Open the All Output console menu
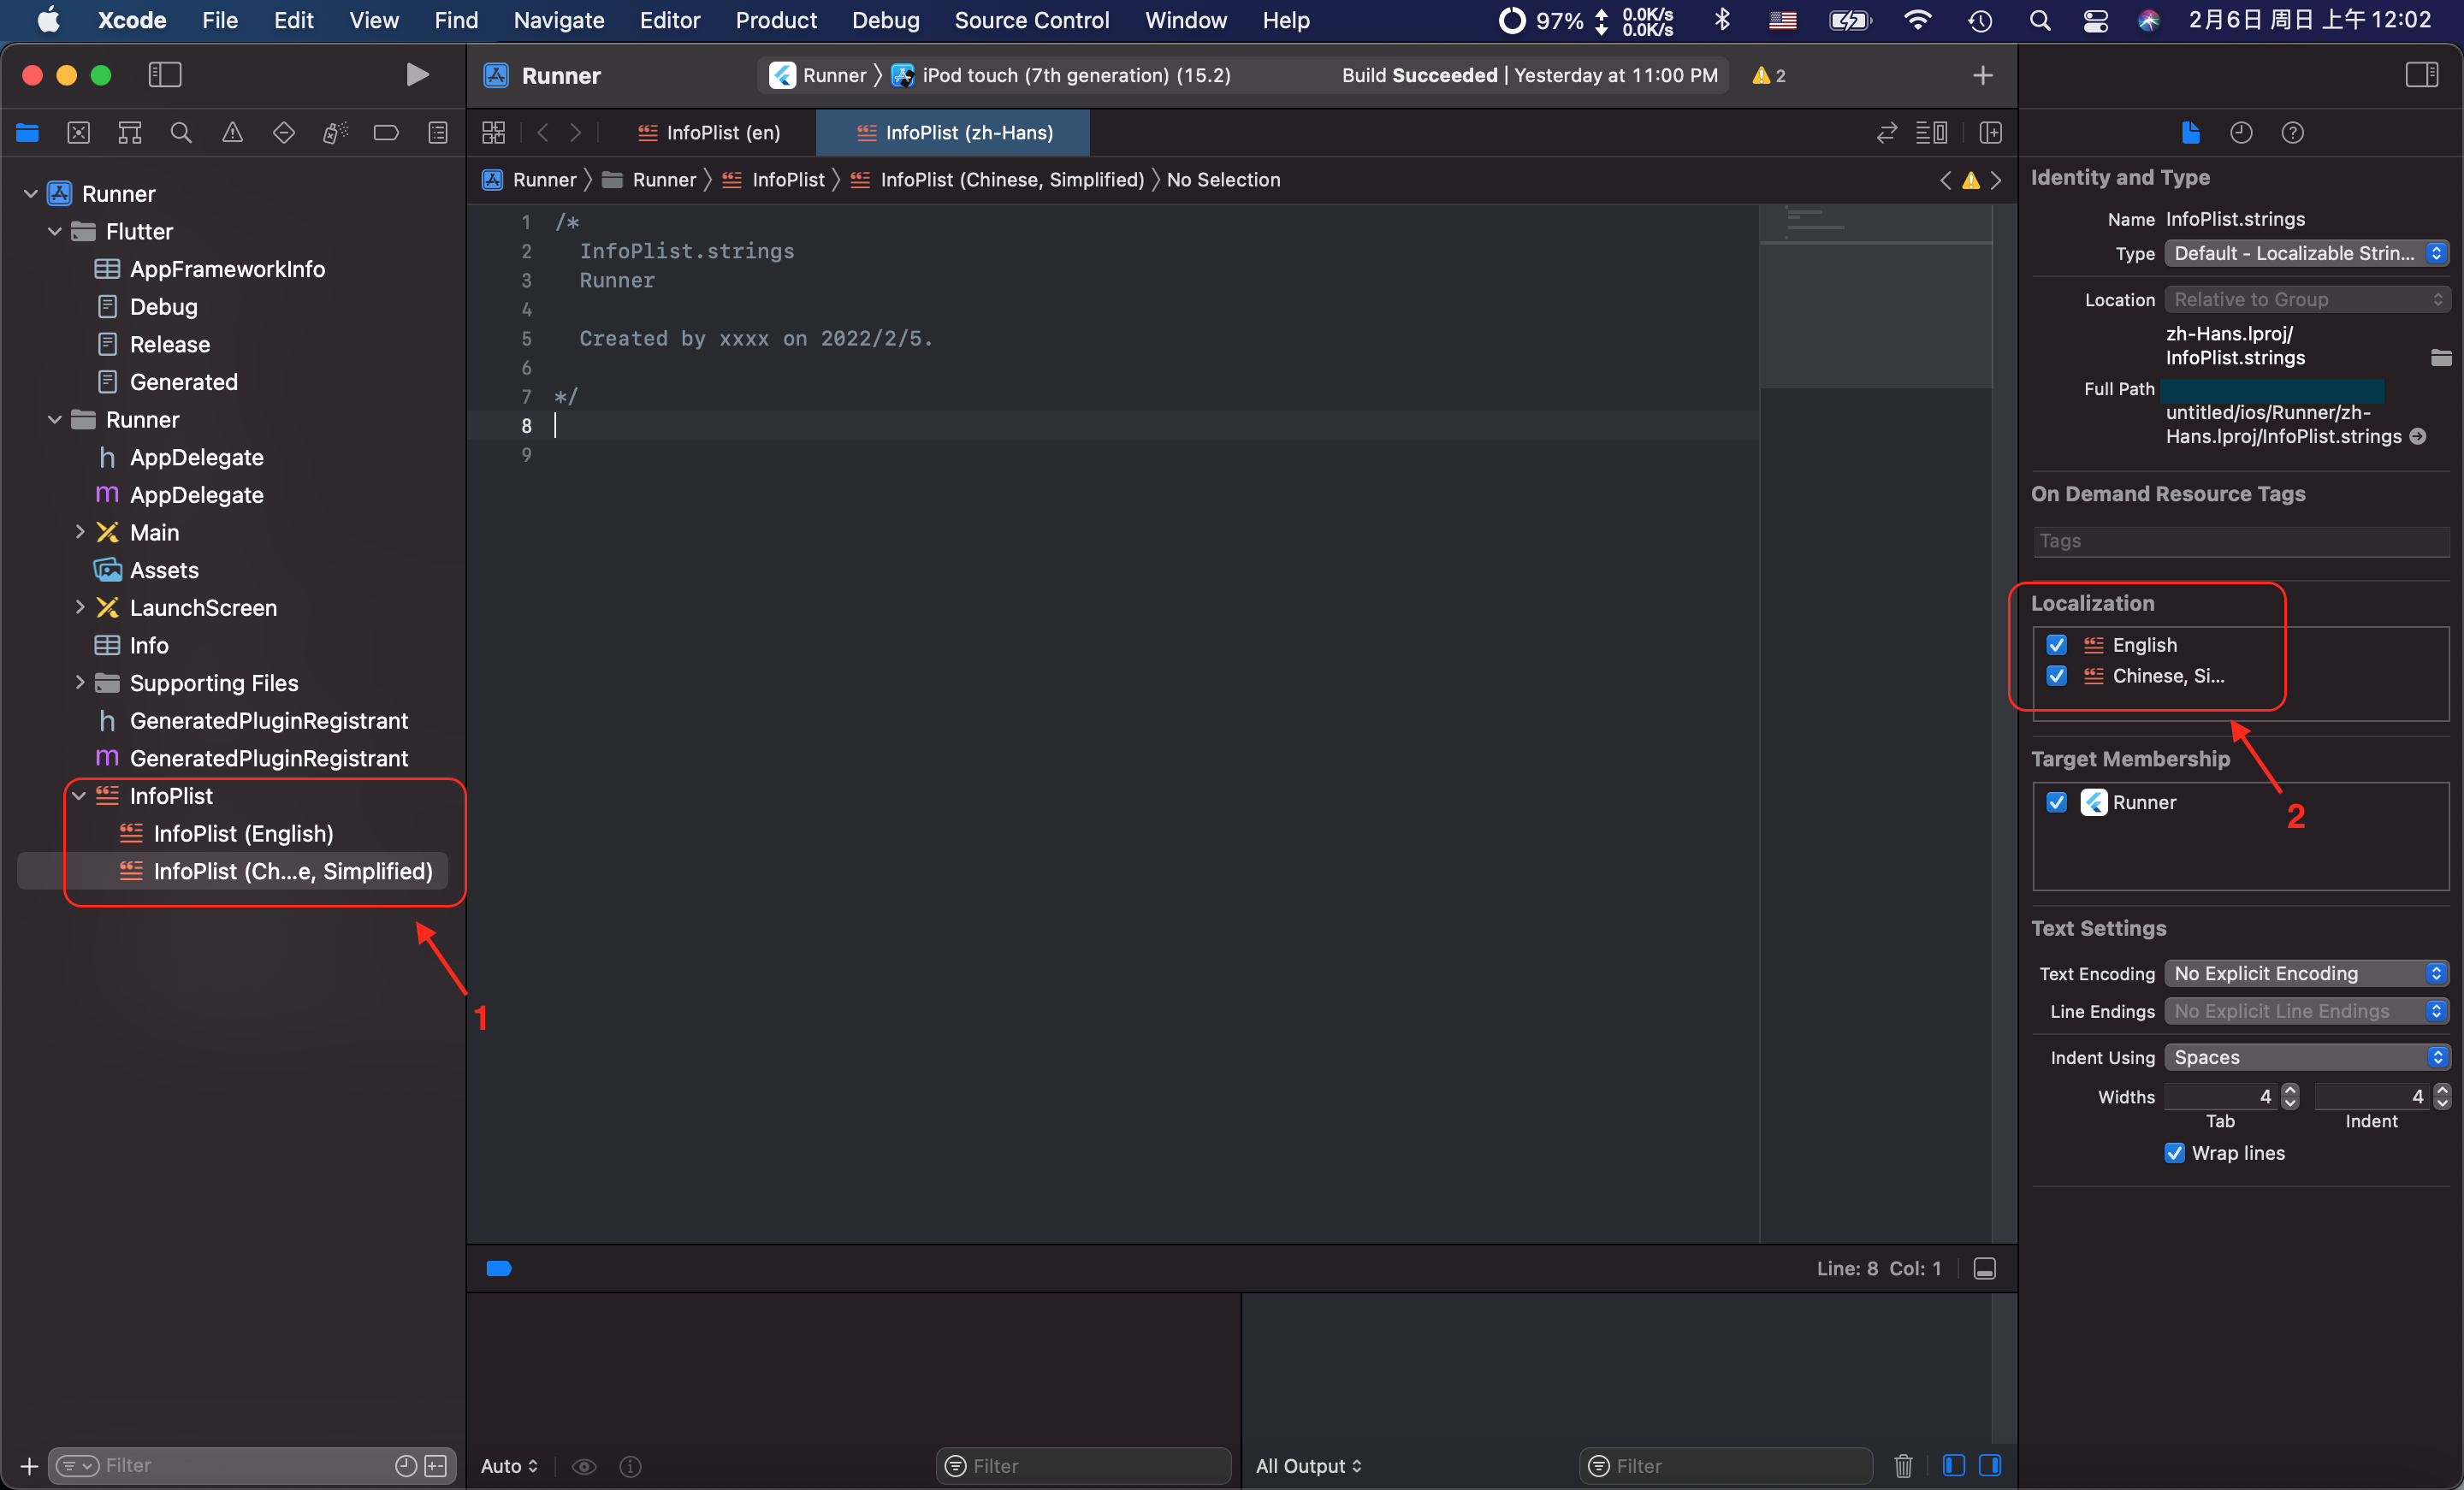 pos(1308,1465)
